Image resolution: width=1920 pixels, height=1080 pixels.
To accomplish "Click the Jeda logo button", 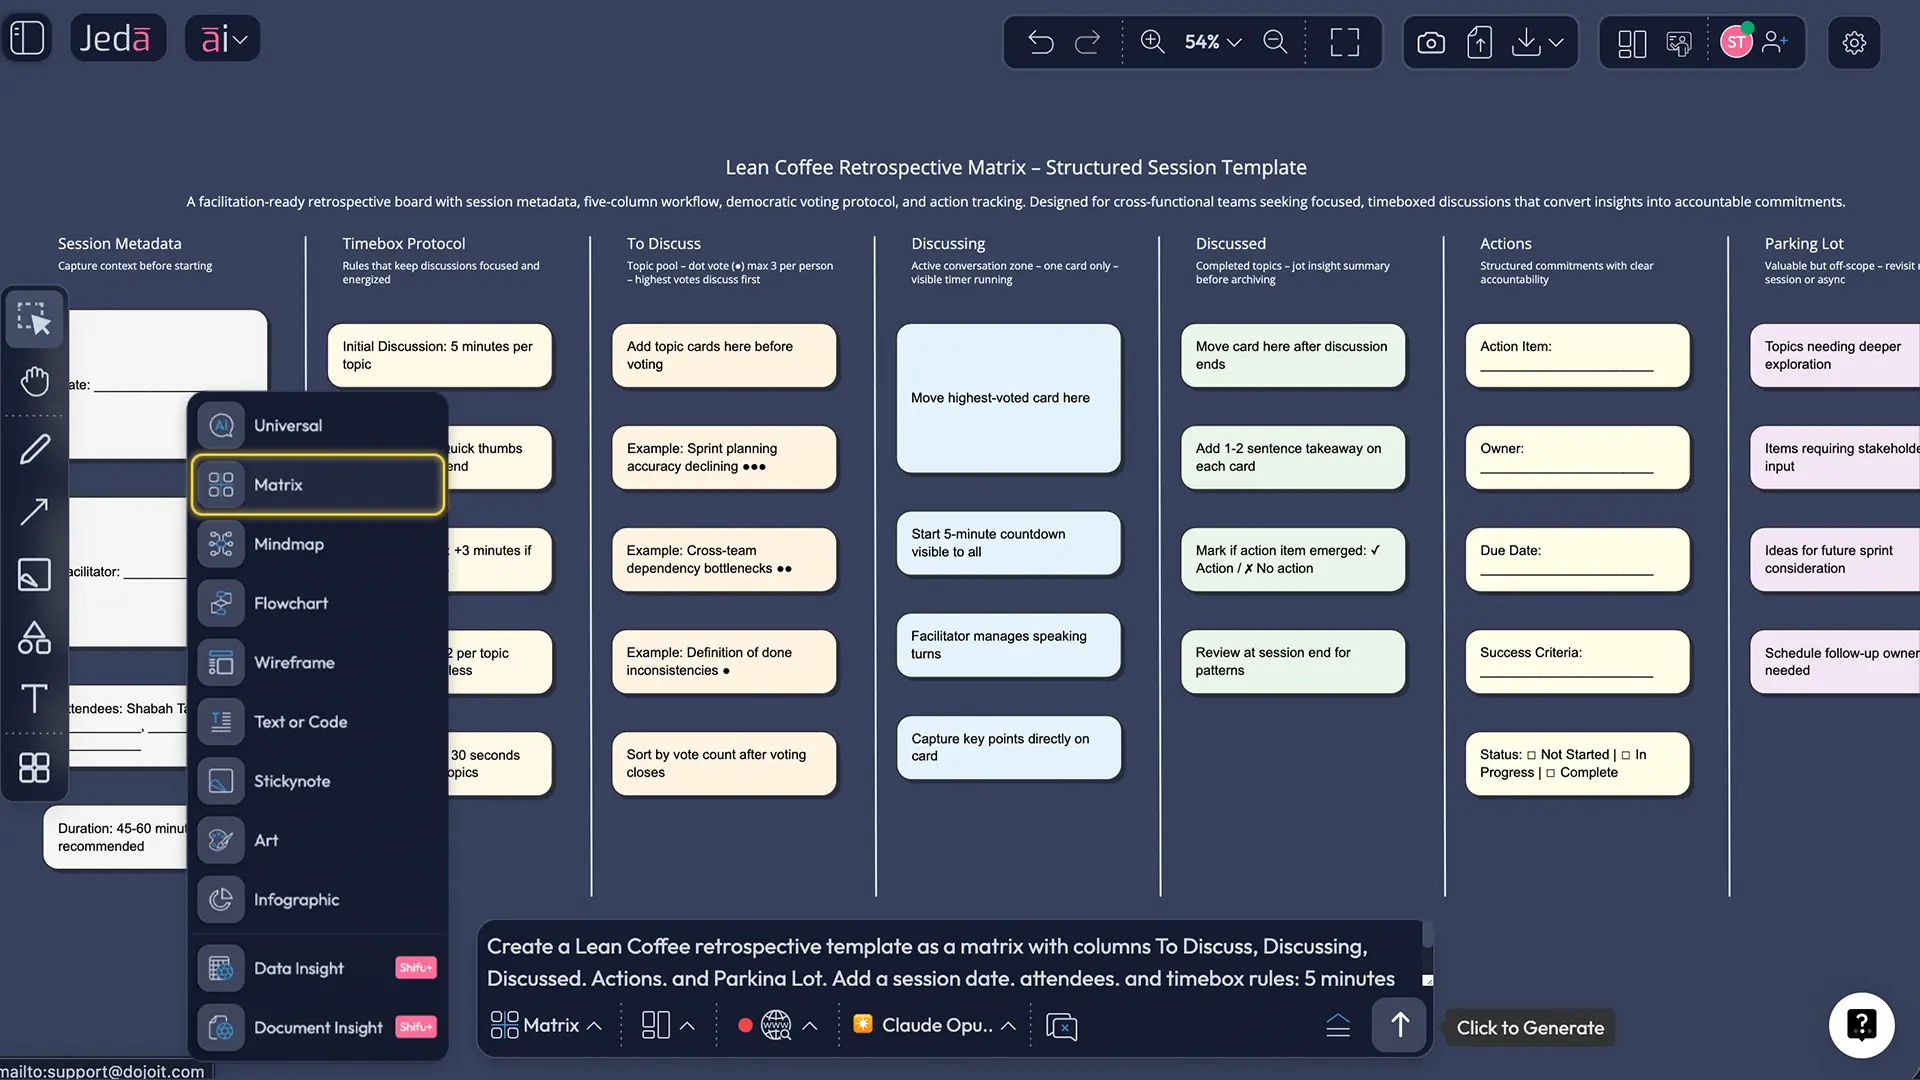I will pos(116,38).
